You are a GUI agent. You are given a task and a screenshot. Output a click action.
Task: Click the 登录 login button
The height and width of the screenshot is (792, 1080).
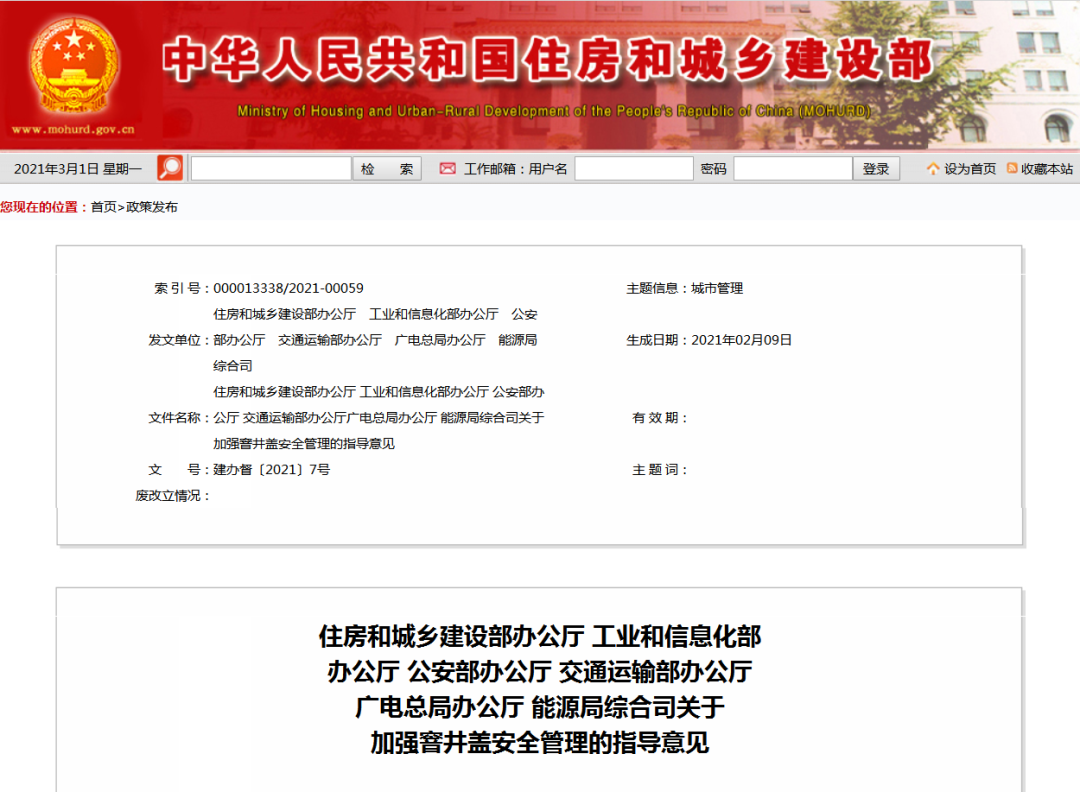coord(876,169)
